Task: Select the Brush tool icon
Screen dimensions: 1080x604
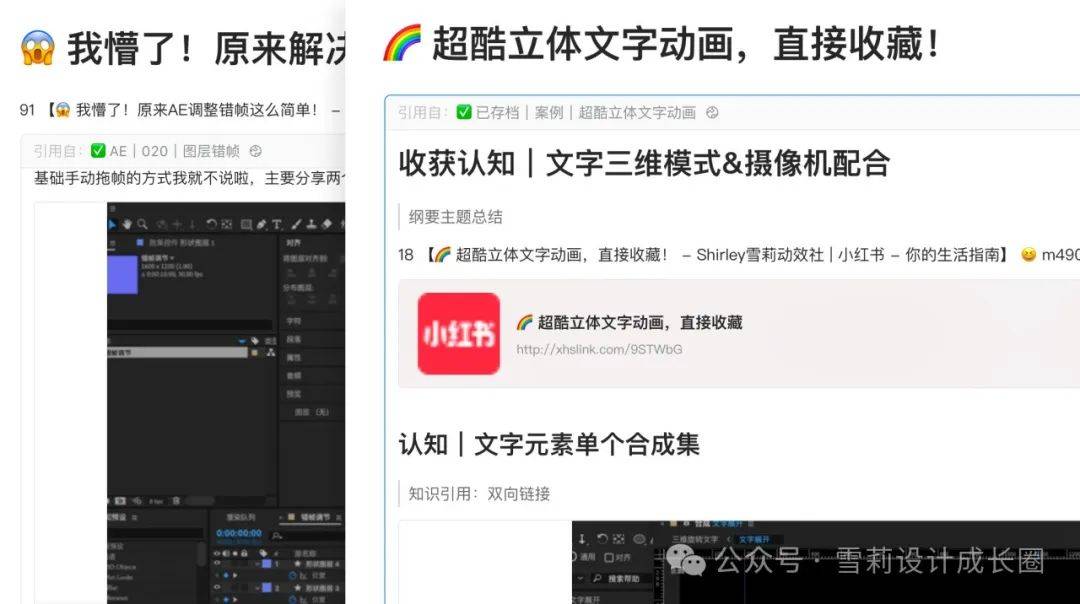Action: tap(296, 225)
